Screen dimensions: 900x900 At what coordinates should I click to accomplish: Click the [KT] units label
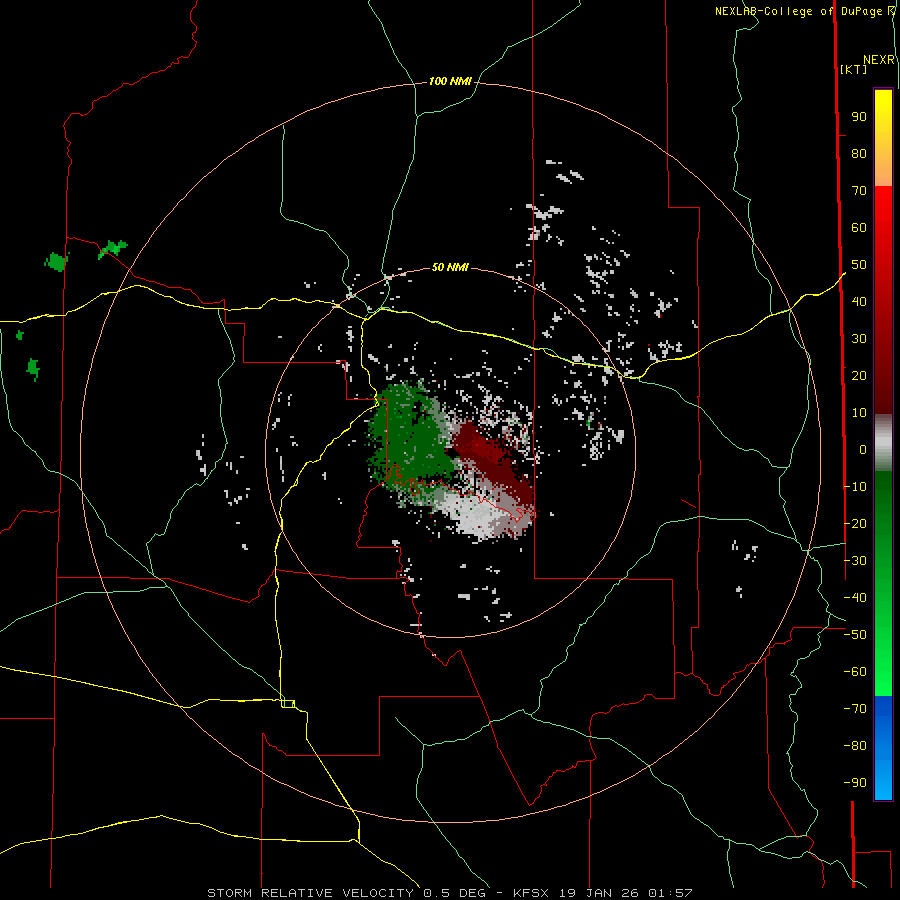(853, 69)
